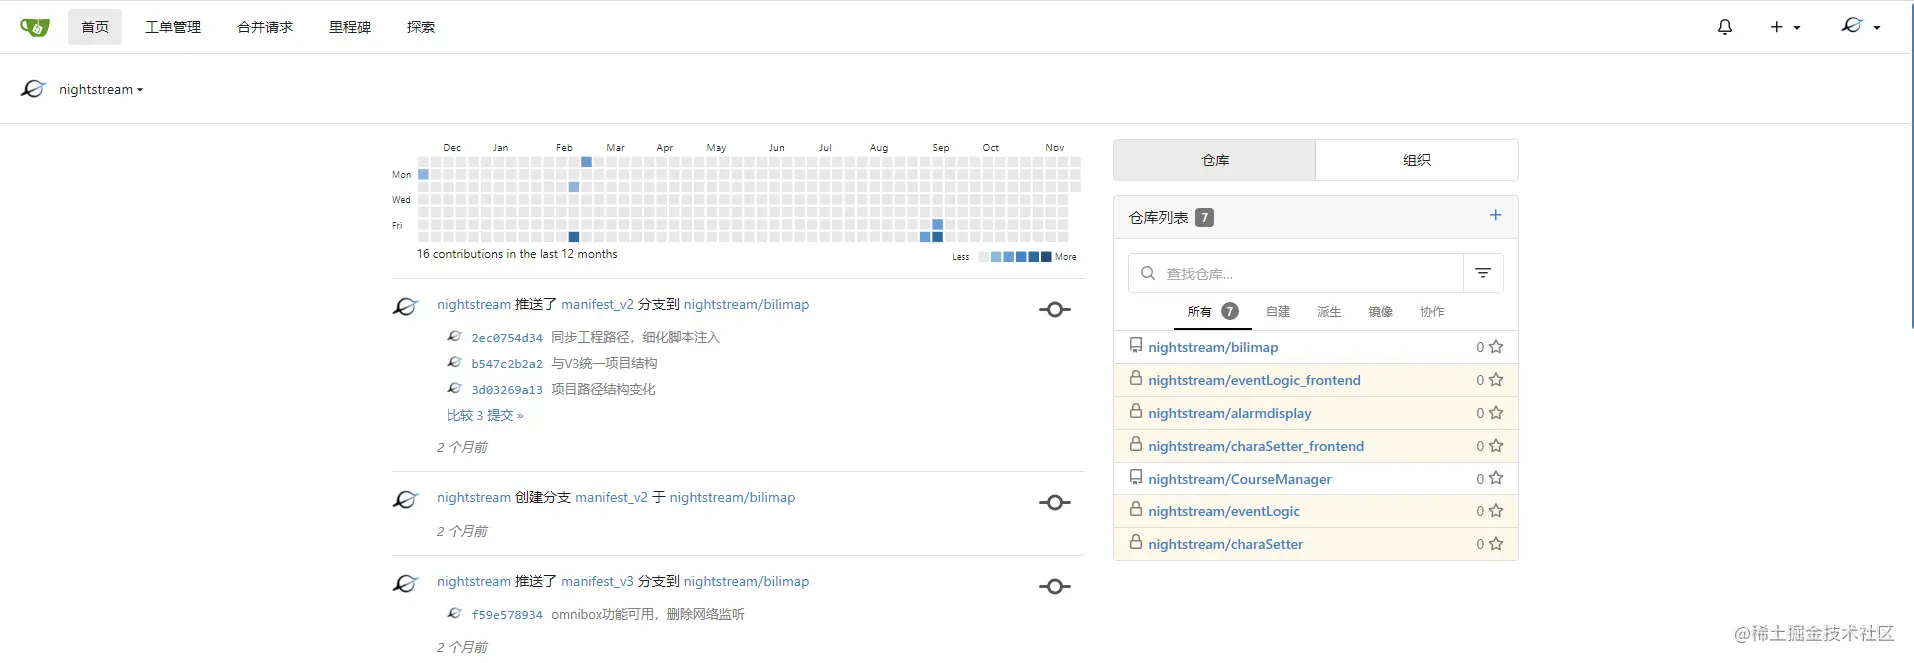Open the notifications bell icon
Screen dimensions: 1914x663
click(x=1724, y=27)
